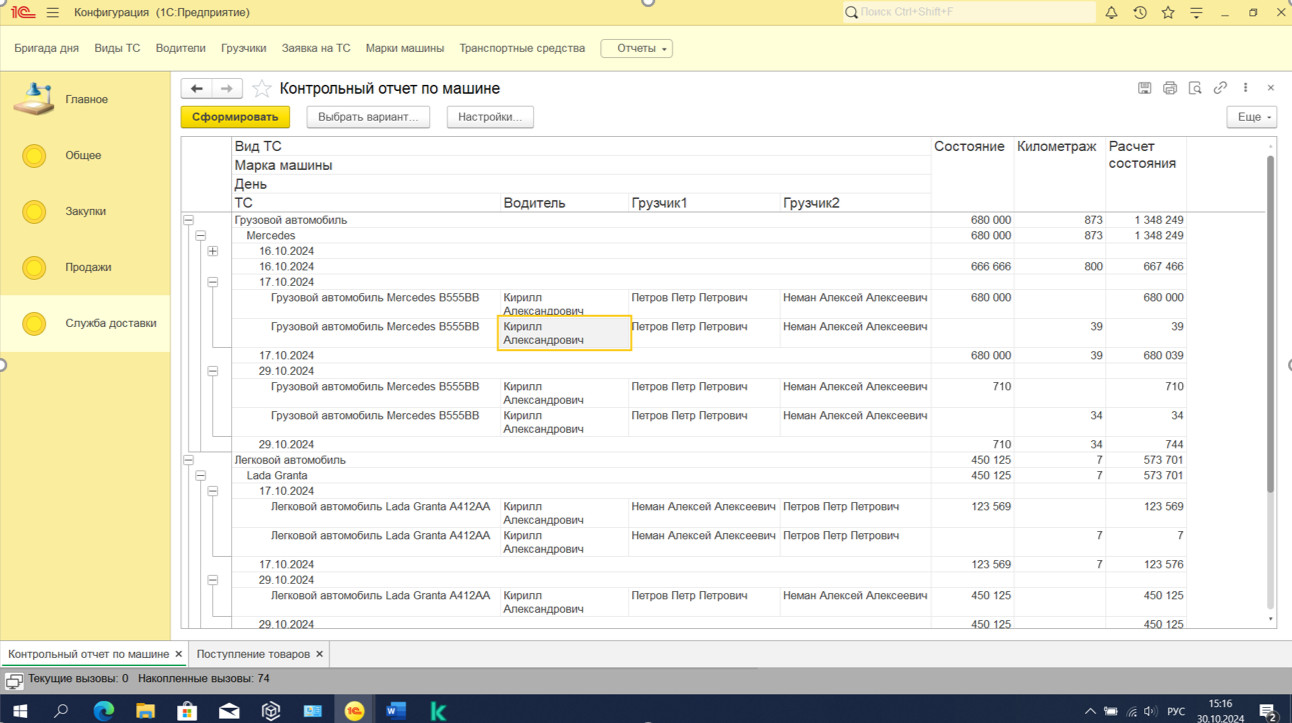Open the Отчеты dropdown menu
This screenshot has width=1292, height=723.
click(636, 48)
